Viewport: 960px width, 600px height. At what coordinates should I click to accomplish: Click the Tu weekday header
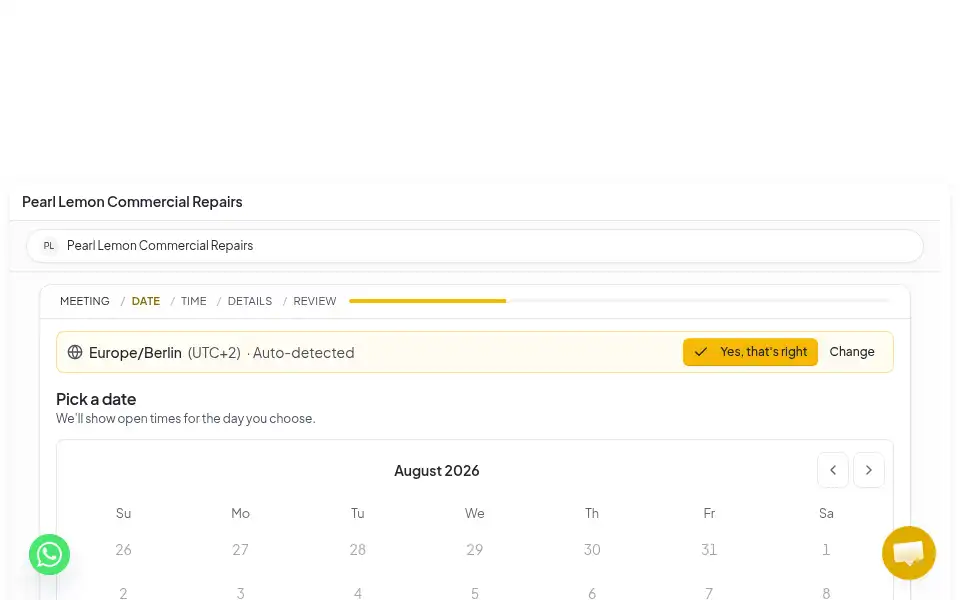358,513
